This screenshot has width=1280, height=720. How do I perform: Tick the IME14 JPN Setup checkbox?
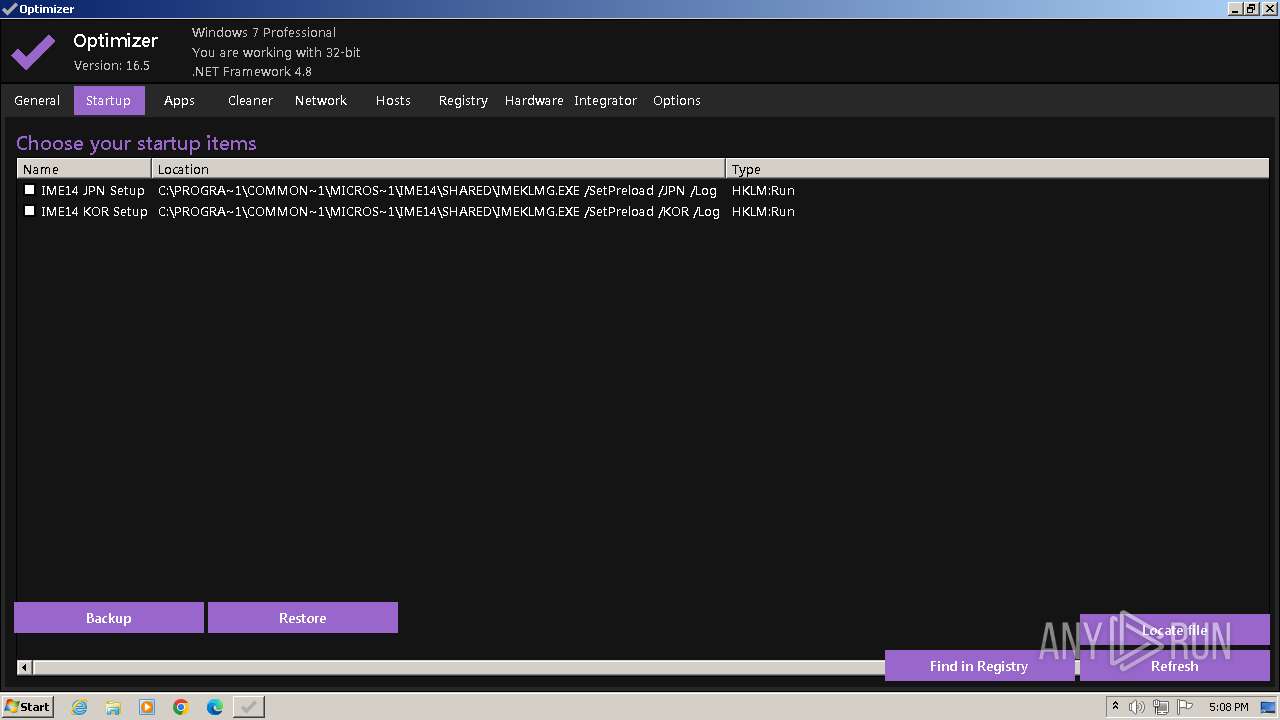(x=29, y=189)
